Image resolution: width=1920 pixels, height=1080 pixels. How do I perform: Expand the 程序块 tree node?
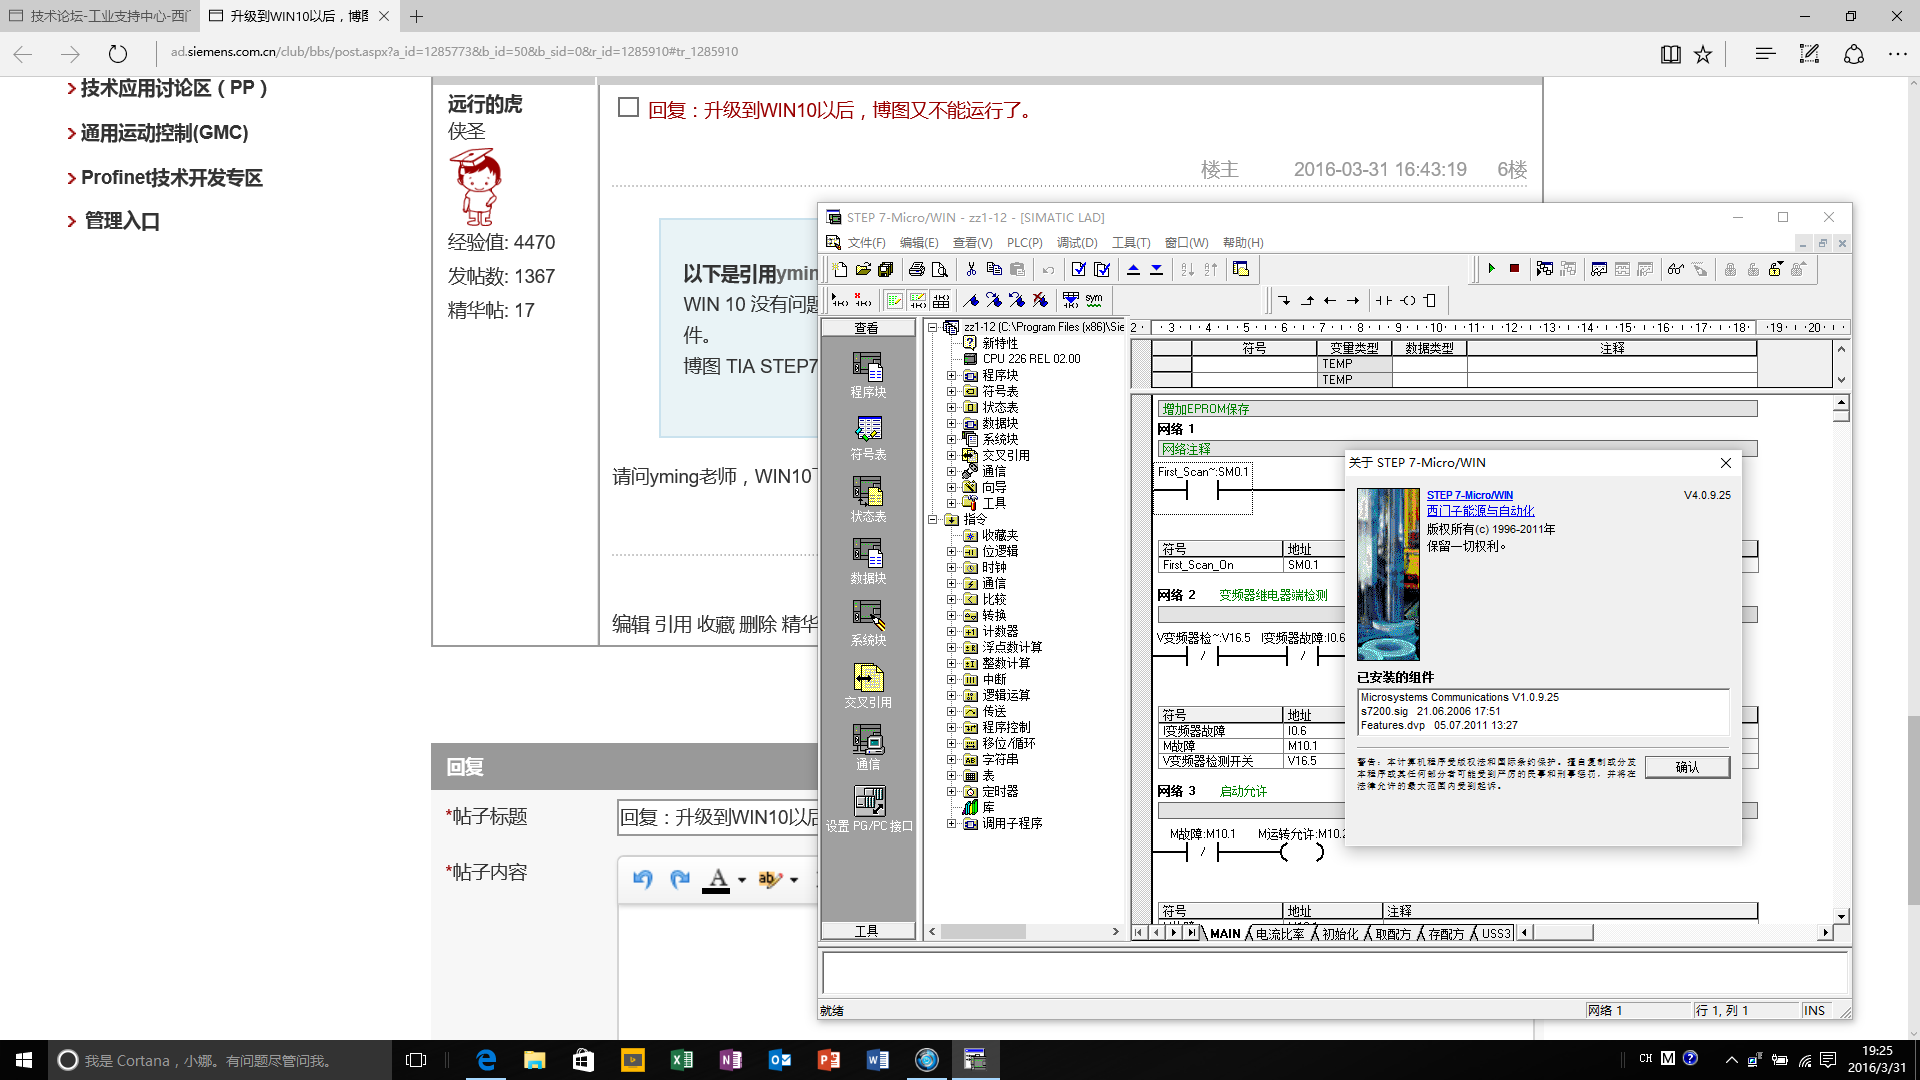click(951, 376)
